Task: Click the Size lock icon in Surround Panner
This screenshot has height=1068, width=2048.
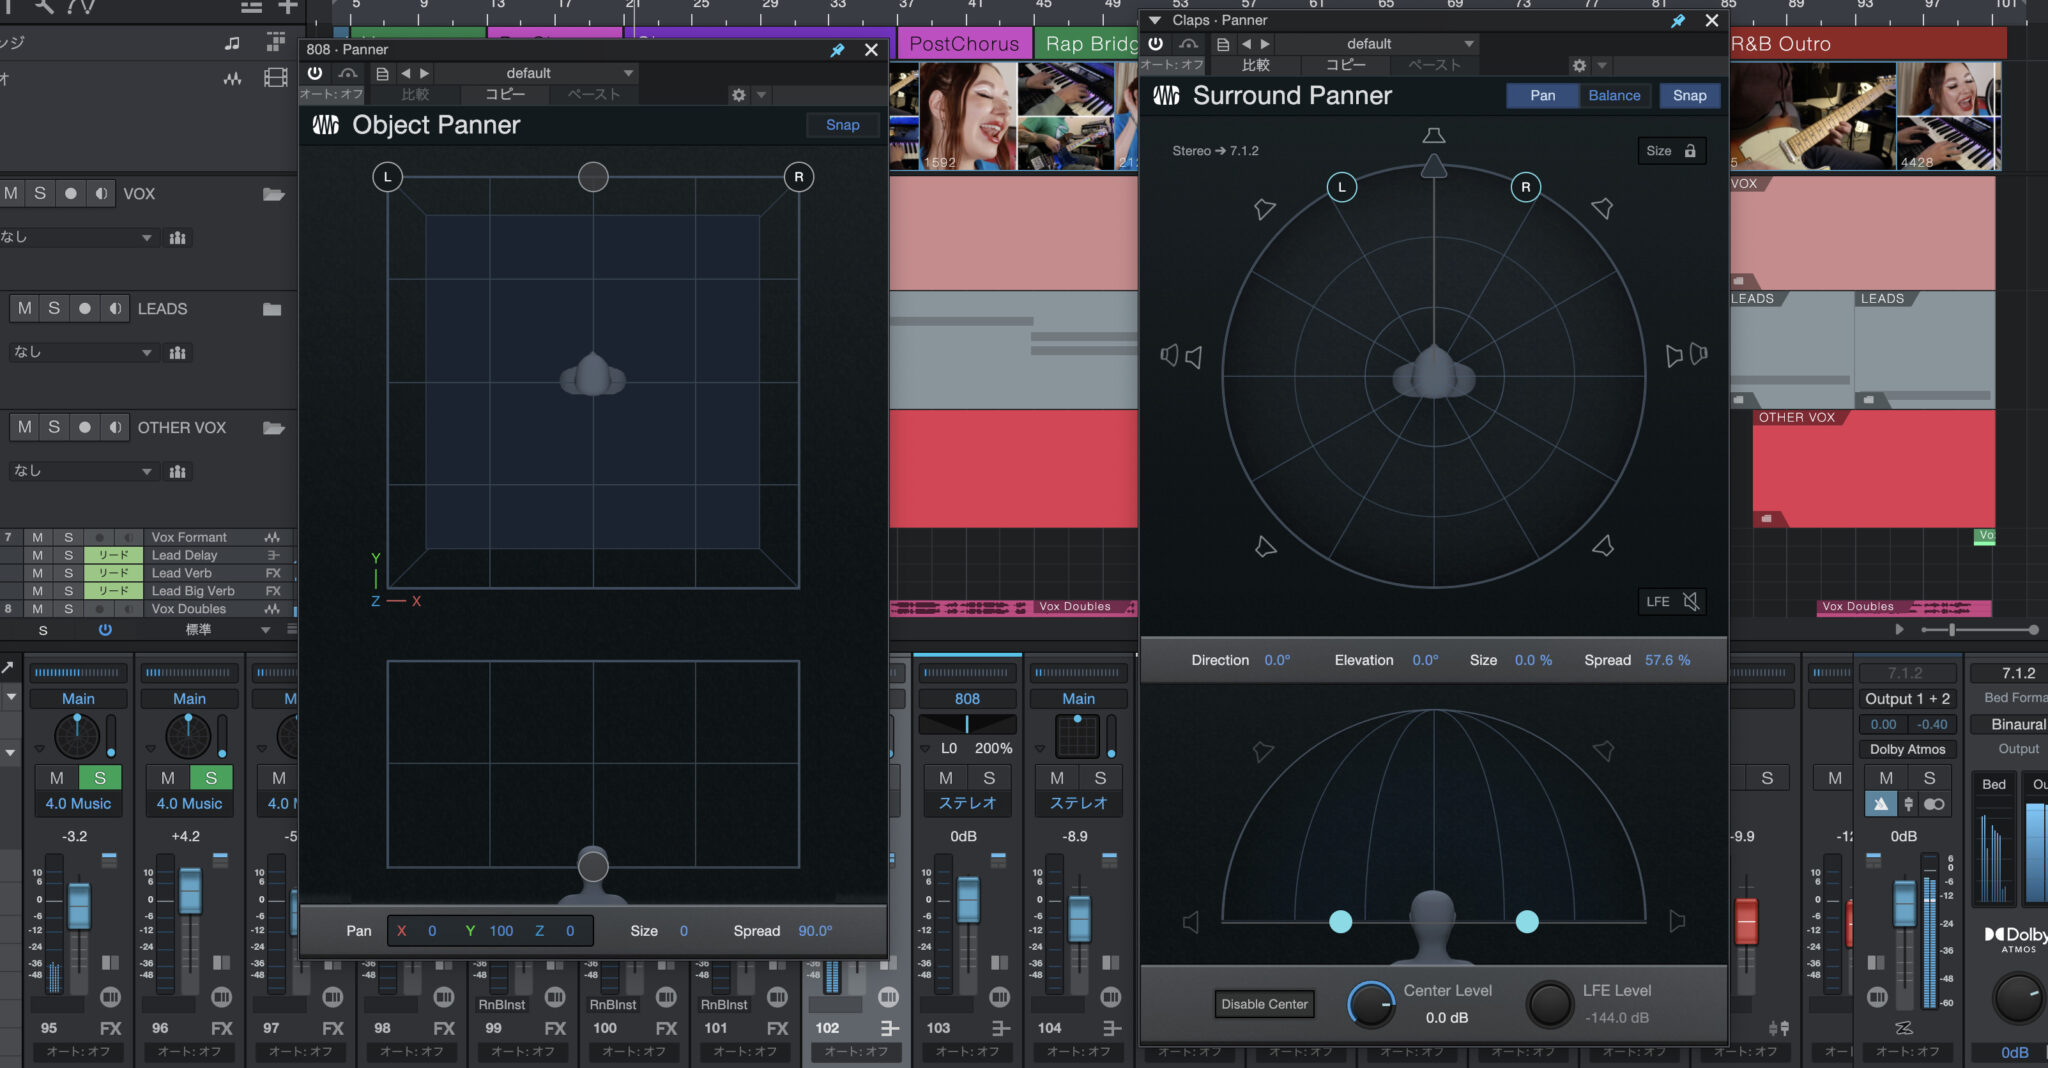Action: click(1690, 150)
